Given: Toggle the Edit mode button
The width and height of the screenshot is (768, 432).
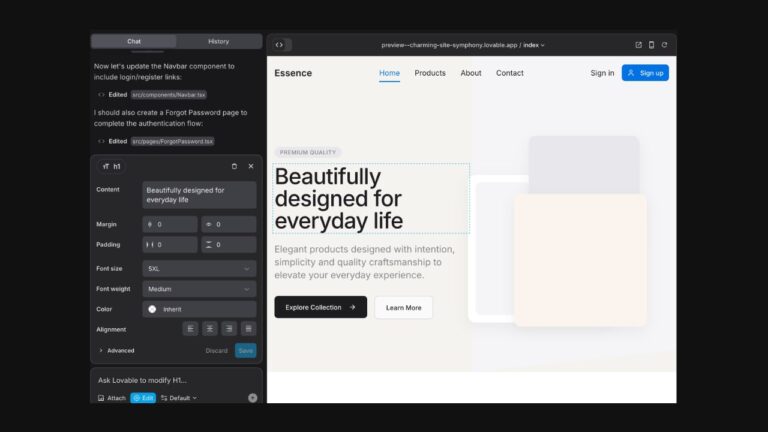Looking at the screenshot, I should (143, 398).
